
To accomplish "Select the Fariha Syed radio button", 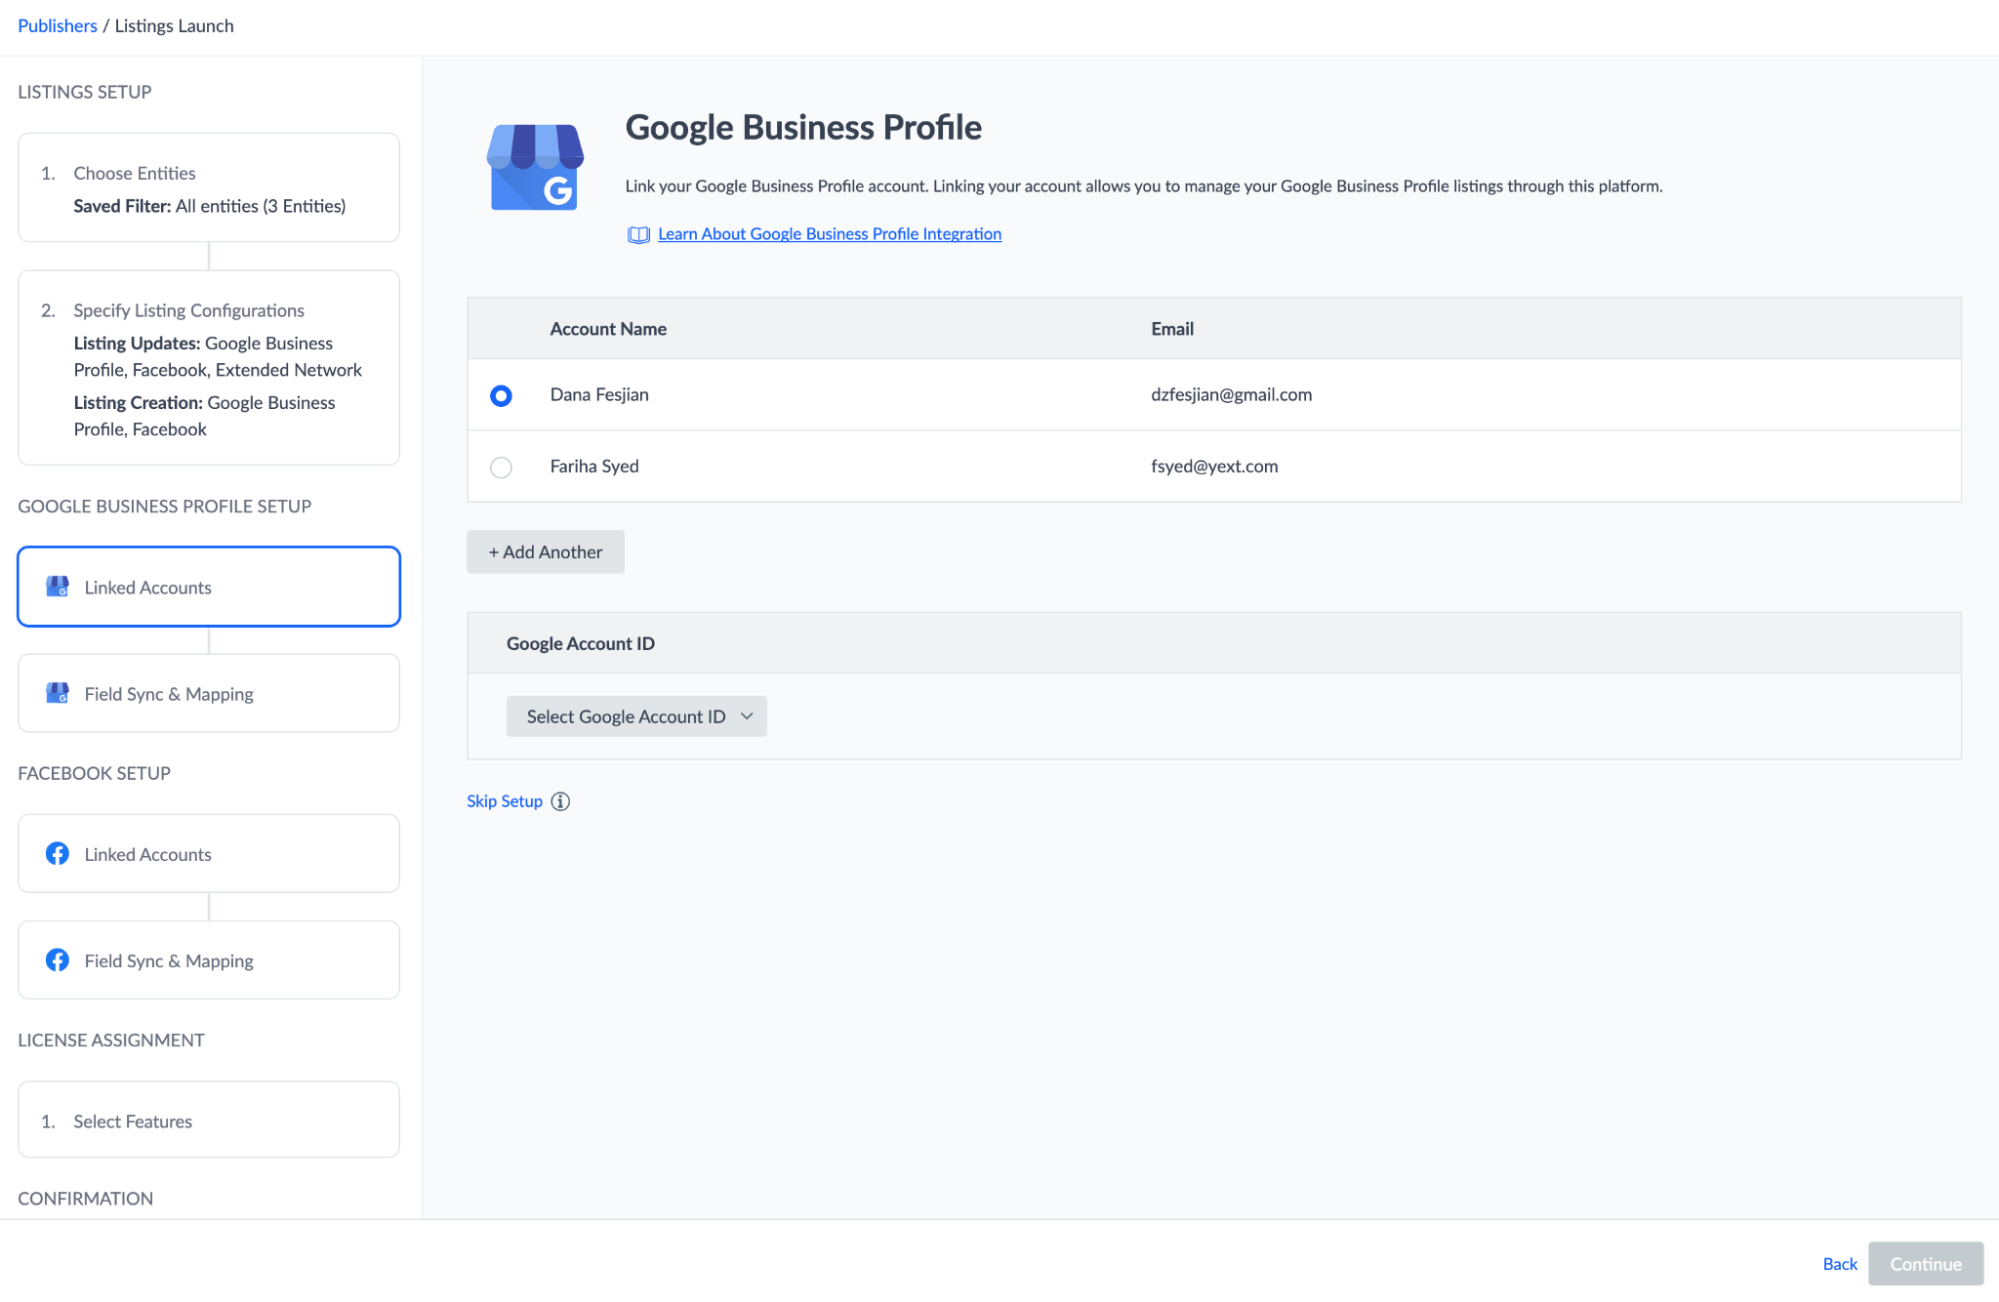I will point(501,466).
